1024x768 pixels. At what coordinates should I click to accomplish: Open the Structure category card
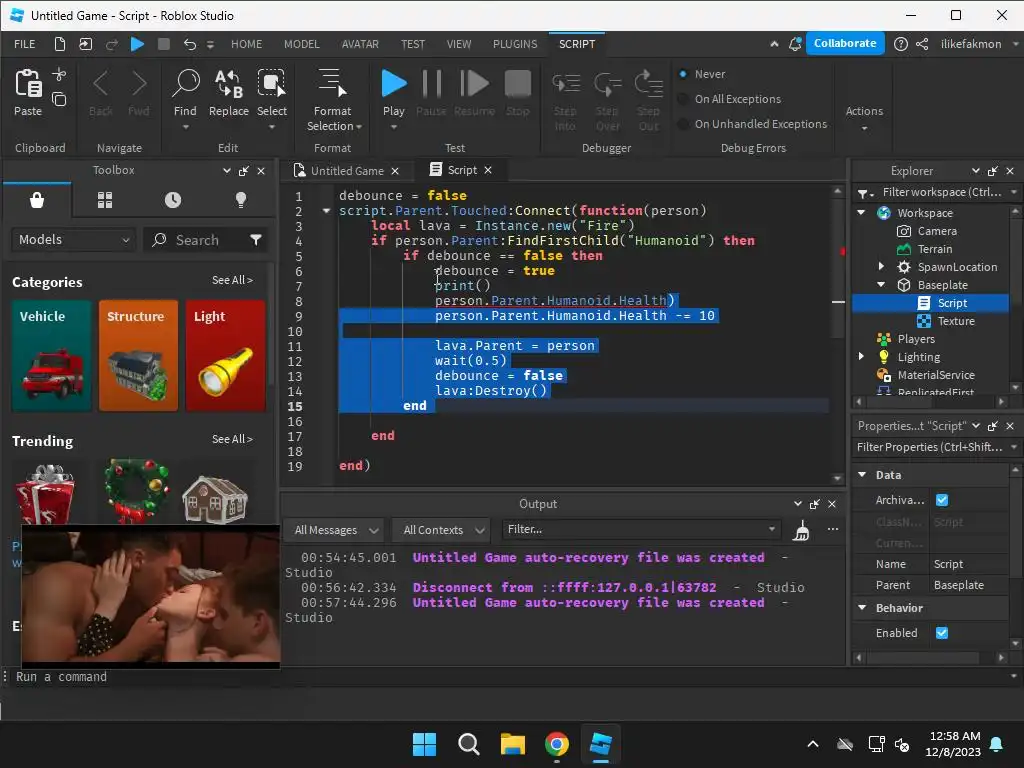click(x=138, y=356)
